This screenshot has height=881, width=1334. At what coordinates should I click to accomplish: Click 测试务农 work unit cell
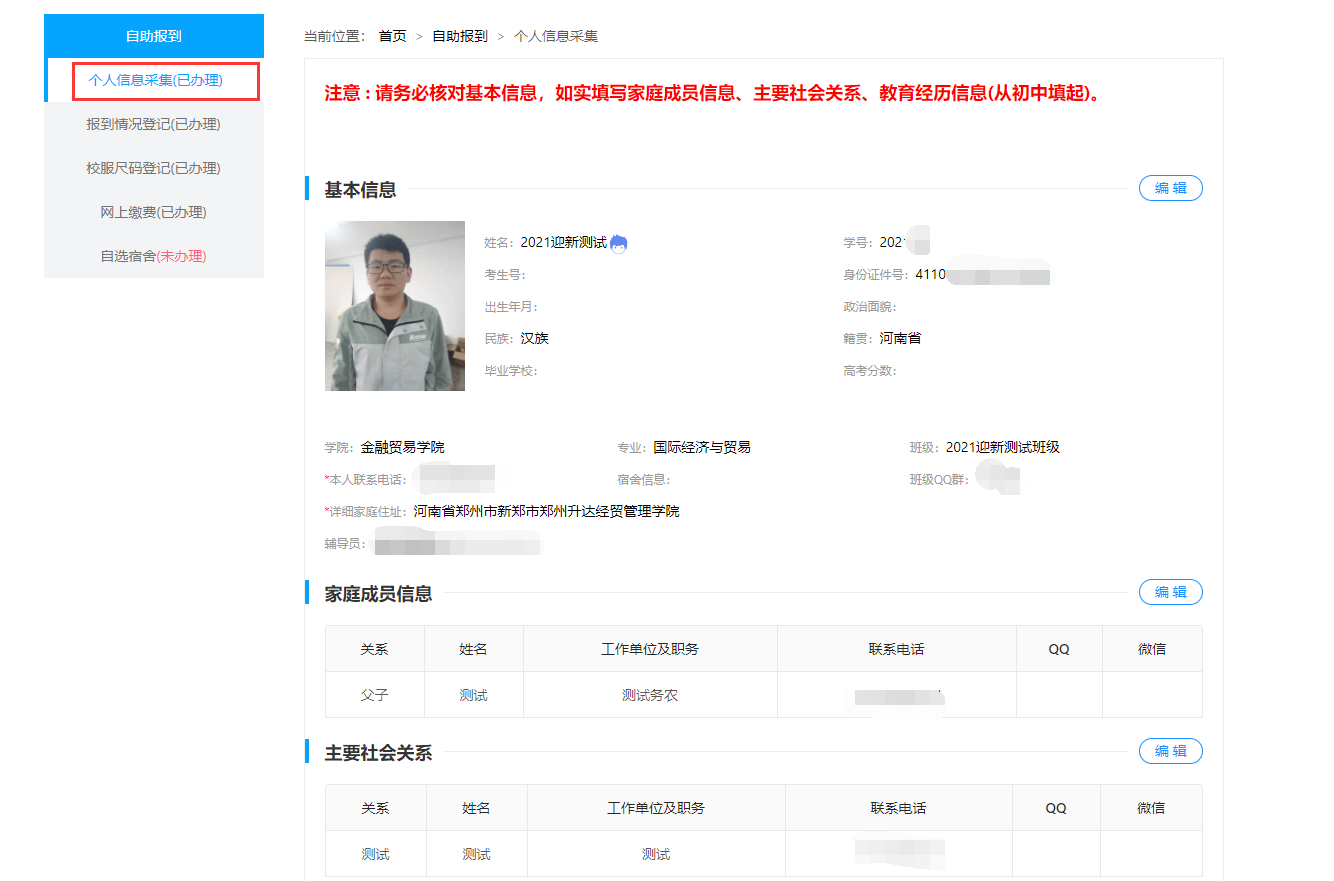(650, 695)
